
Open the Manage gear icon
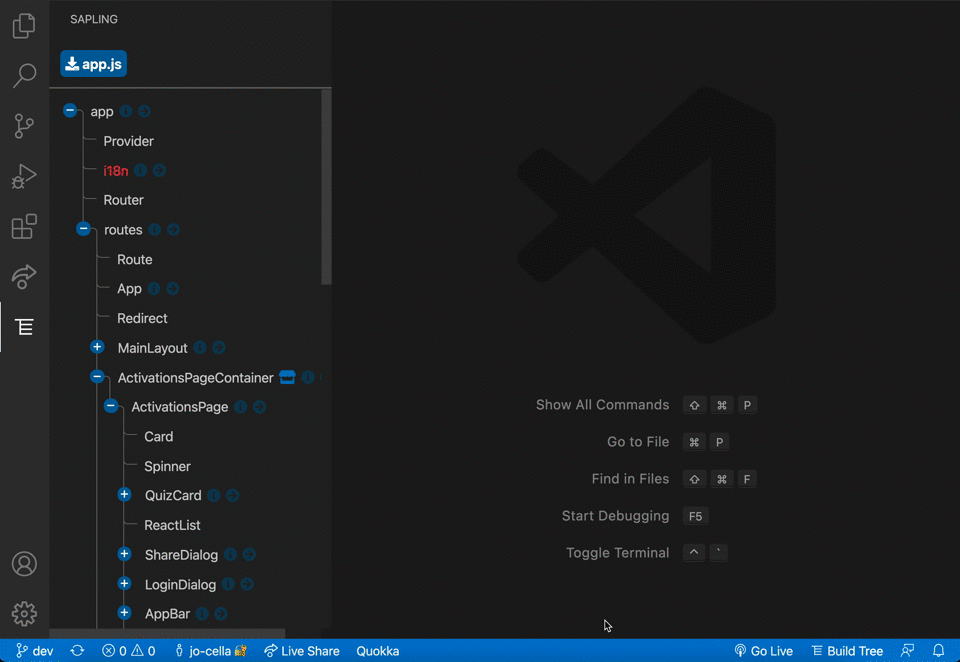[x=24, y=614]
